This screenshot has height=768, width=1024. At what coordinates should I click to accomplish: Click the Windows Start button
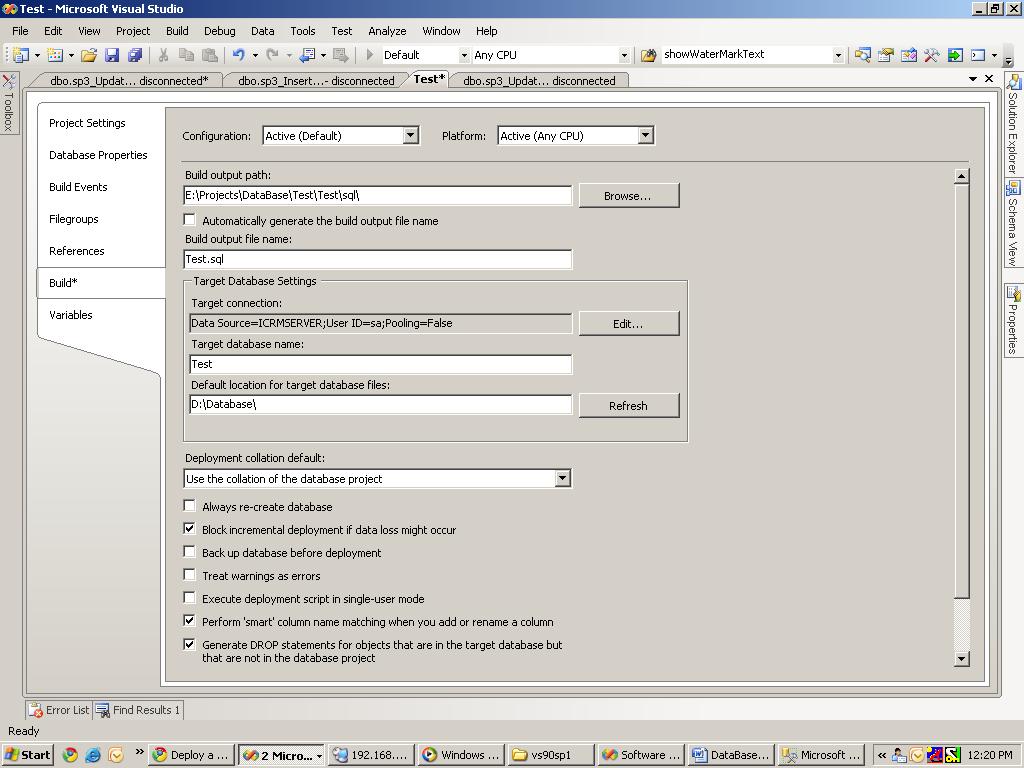point(27,755)
